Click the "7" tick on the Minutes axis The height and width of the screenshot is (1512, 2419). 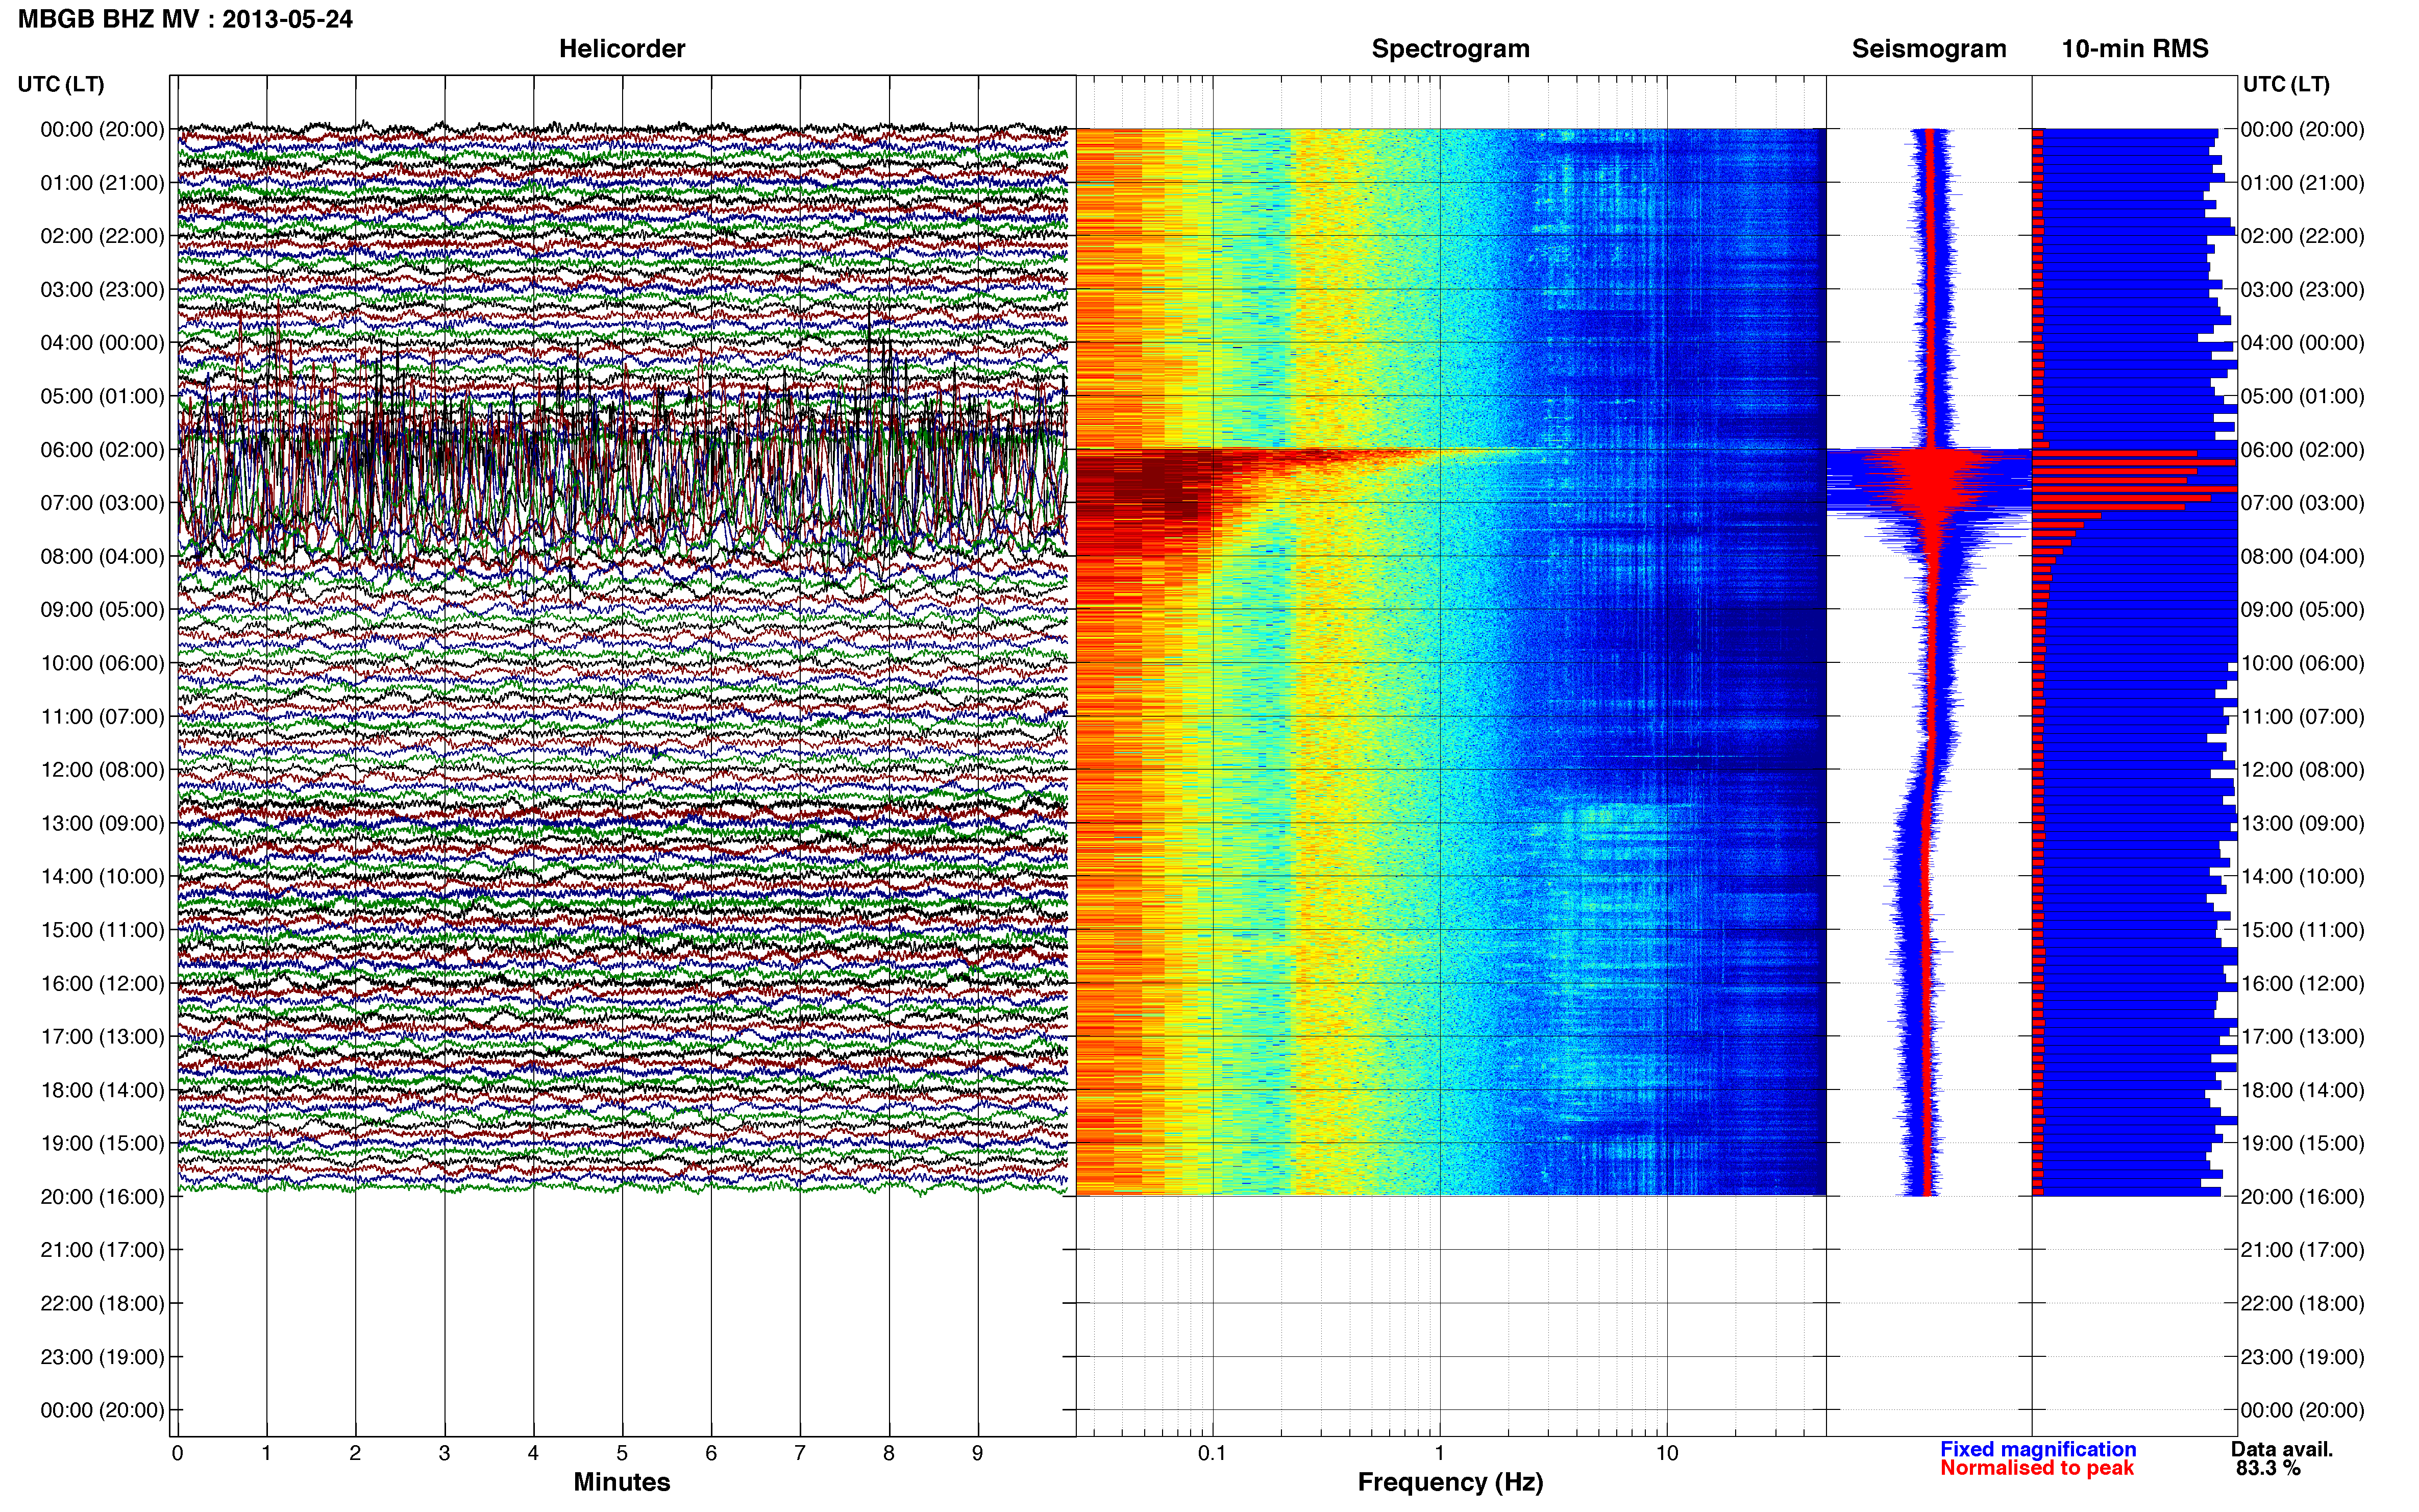point(800,1453)
